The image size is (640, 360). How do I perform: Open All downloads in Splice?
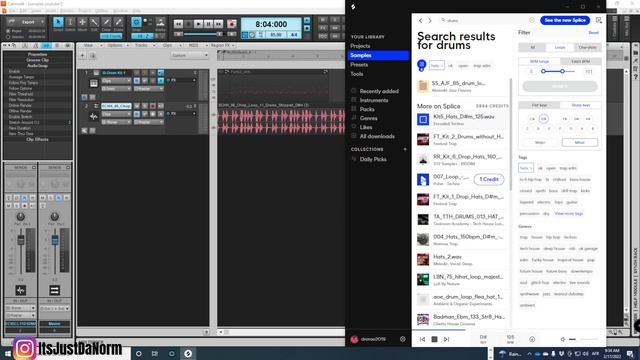tap(377, 136)
